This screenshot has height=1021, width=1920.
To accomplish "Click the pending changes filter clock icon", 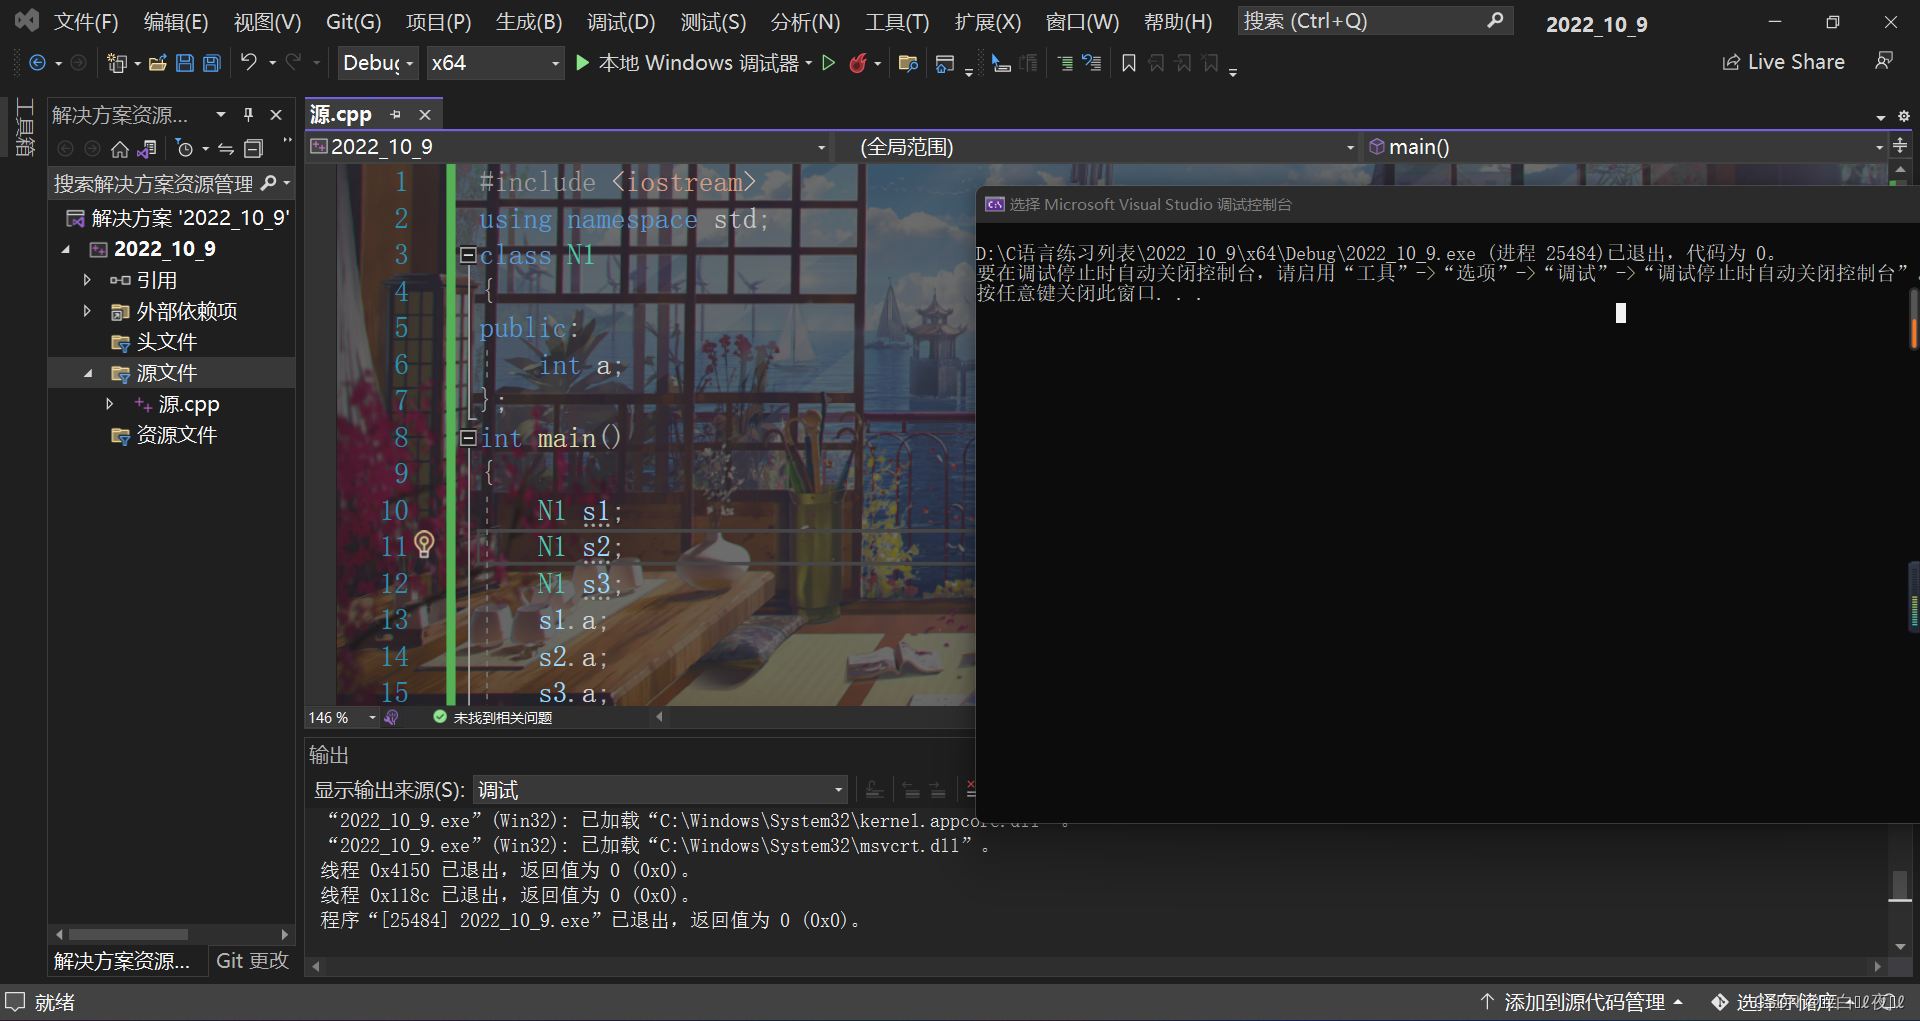I will coord(184,149).
